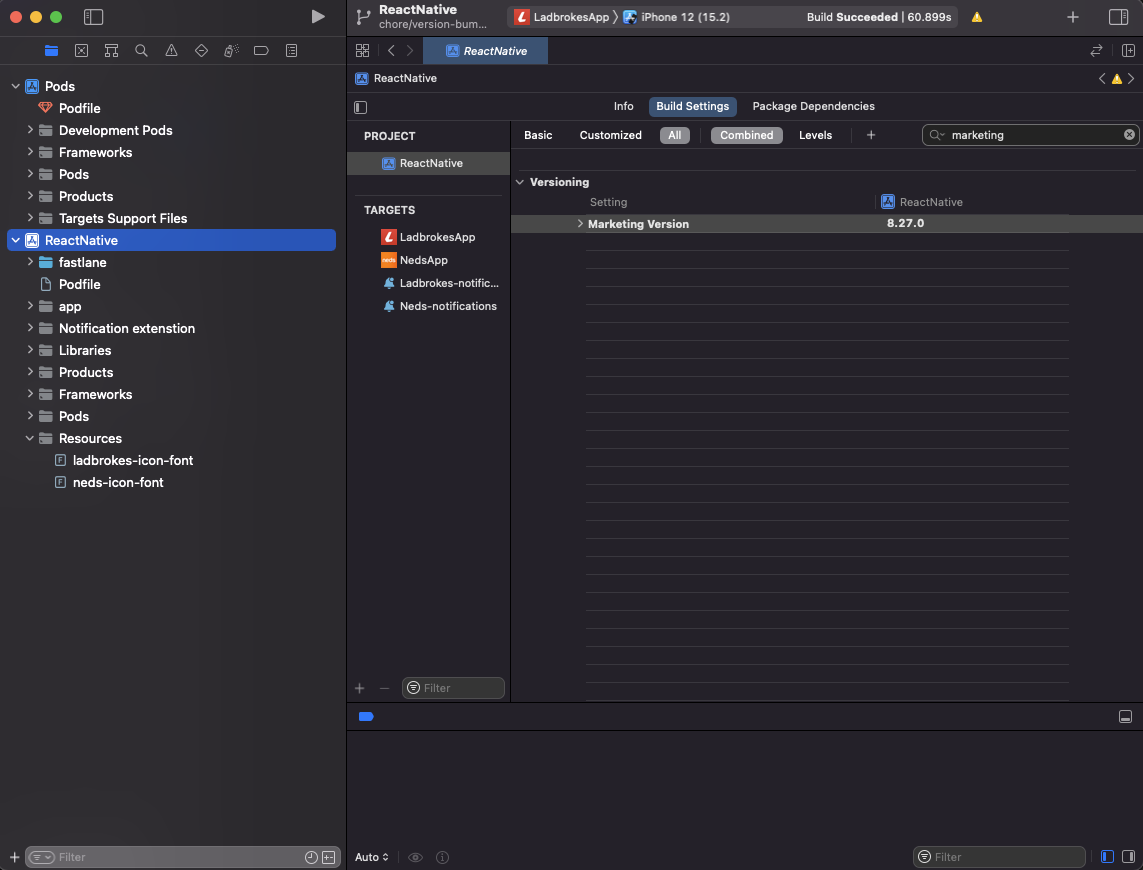Select the ReactNative project in list
This screenshot has width=1143, height=870.
pyautogui.click(x=429, y=163)
